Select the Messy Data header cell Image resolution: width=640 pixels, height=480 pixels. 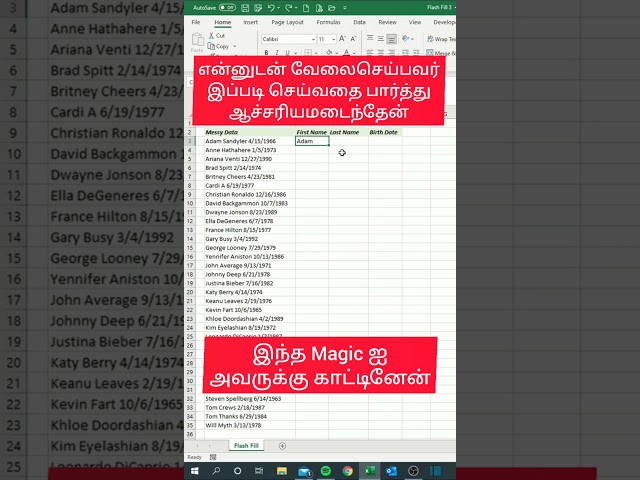click(x=249, y=132)
